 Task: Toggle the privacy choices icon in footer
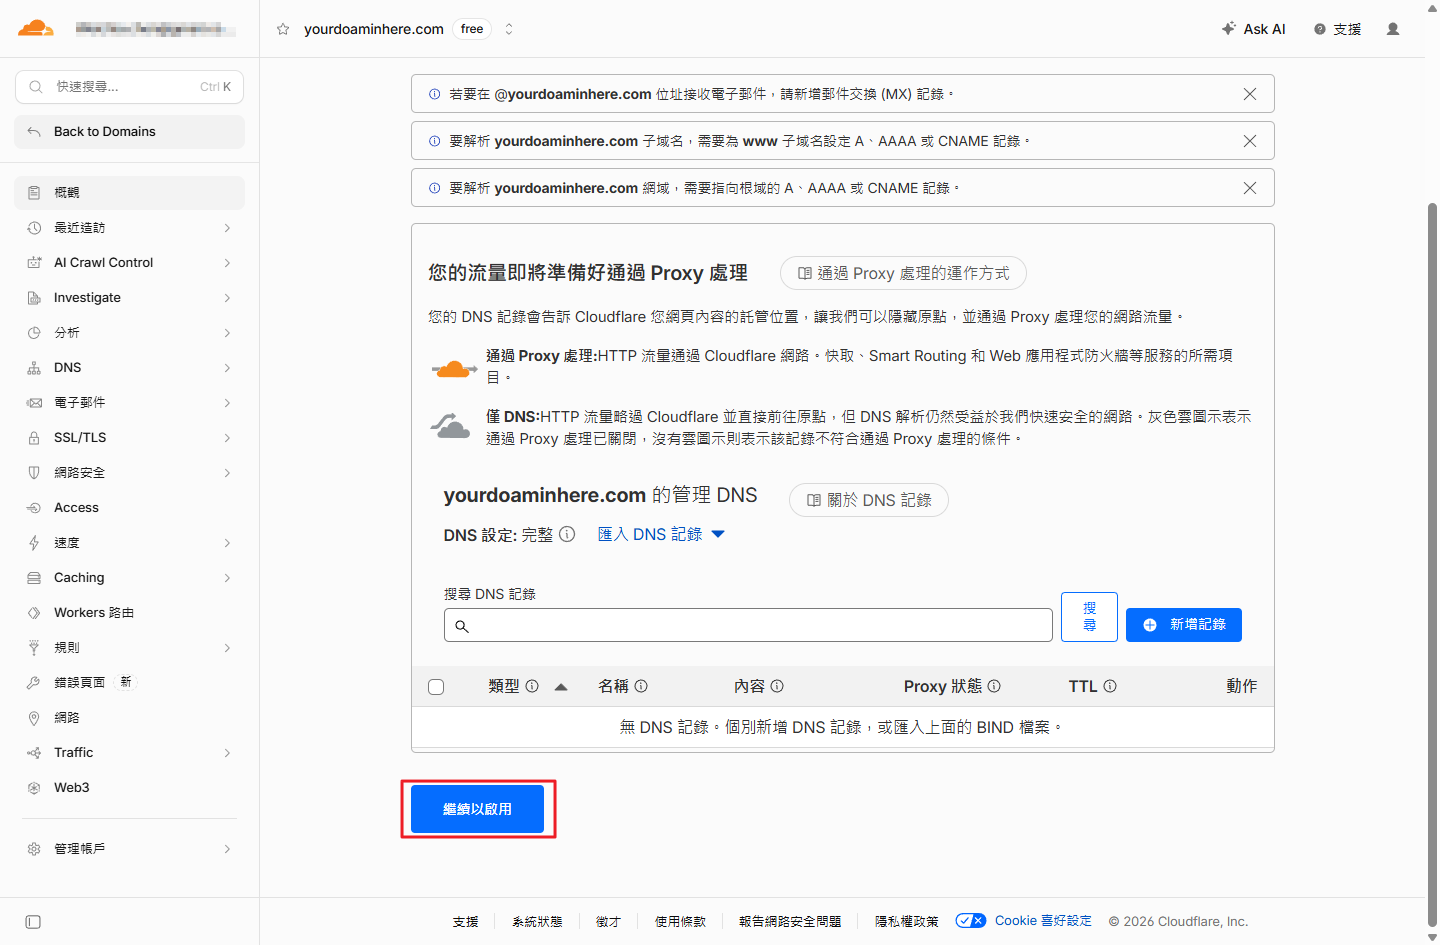[x=970, y=921]
